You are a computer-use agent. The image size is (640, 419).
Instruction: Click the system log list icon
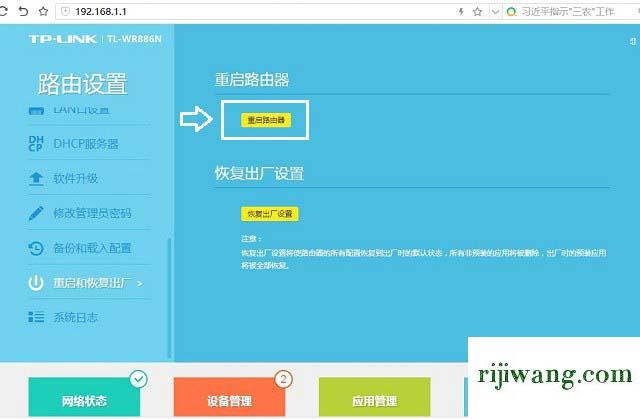[36, 317]
